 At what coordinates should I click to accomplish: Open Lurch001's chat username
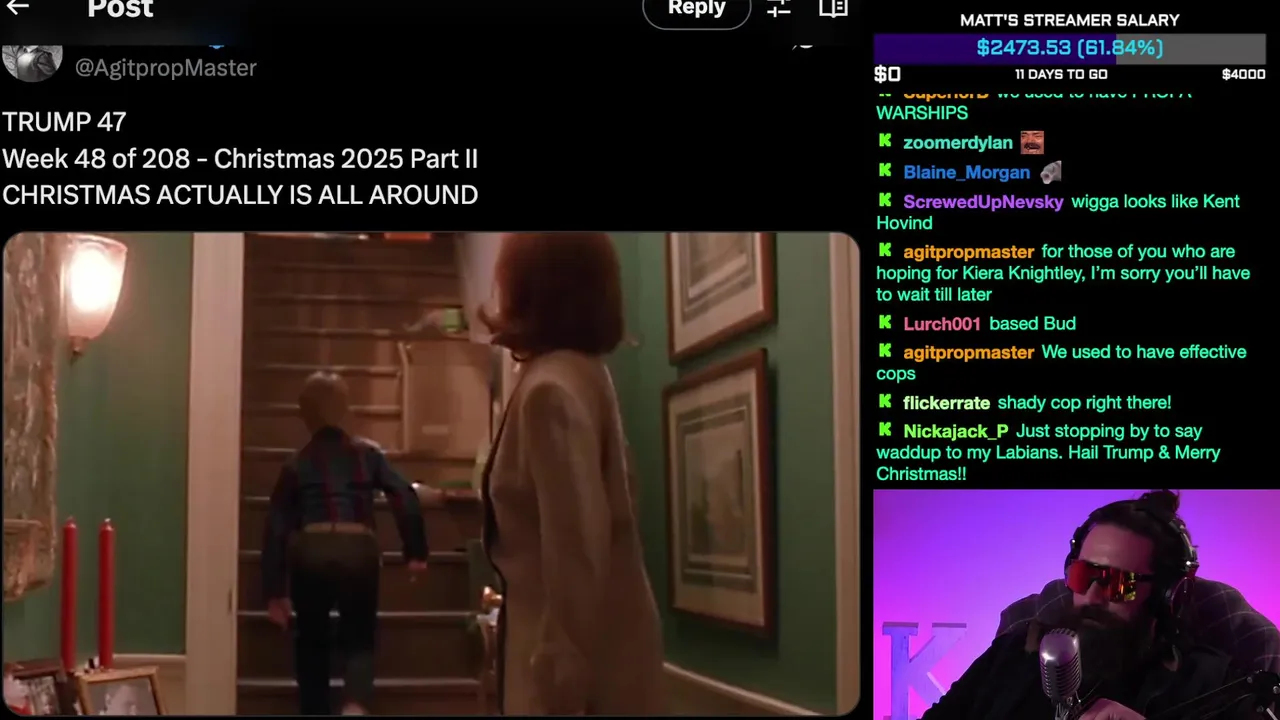tap(942, 324)
